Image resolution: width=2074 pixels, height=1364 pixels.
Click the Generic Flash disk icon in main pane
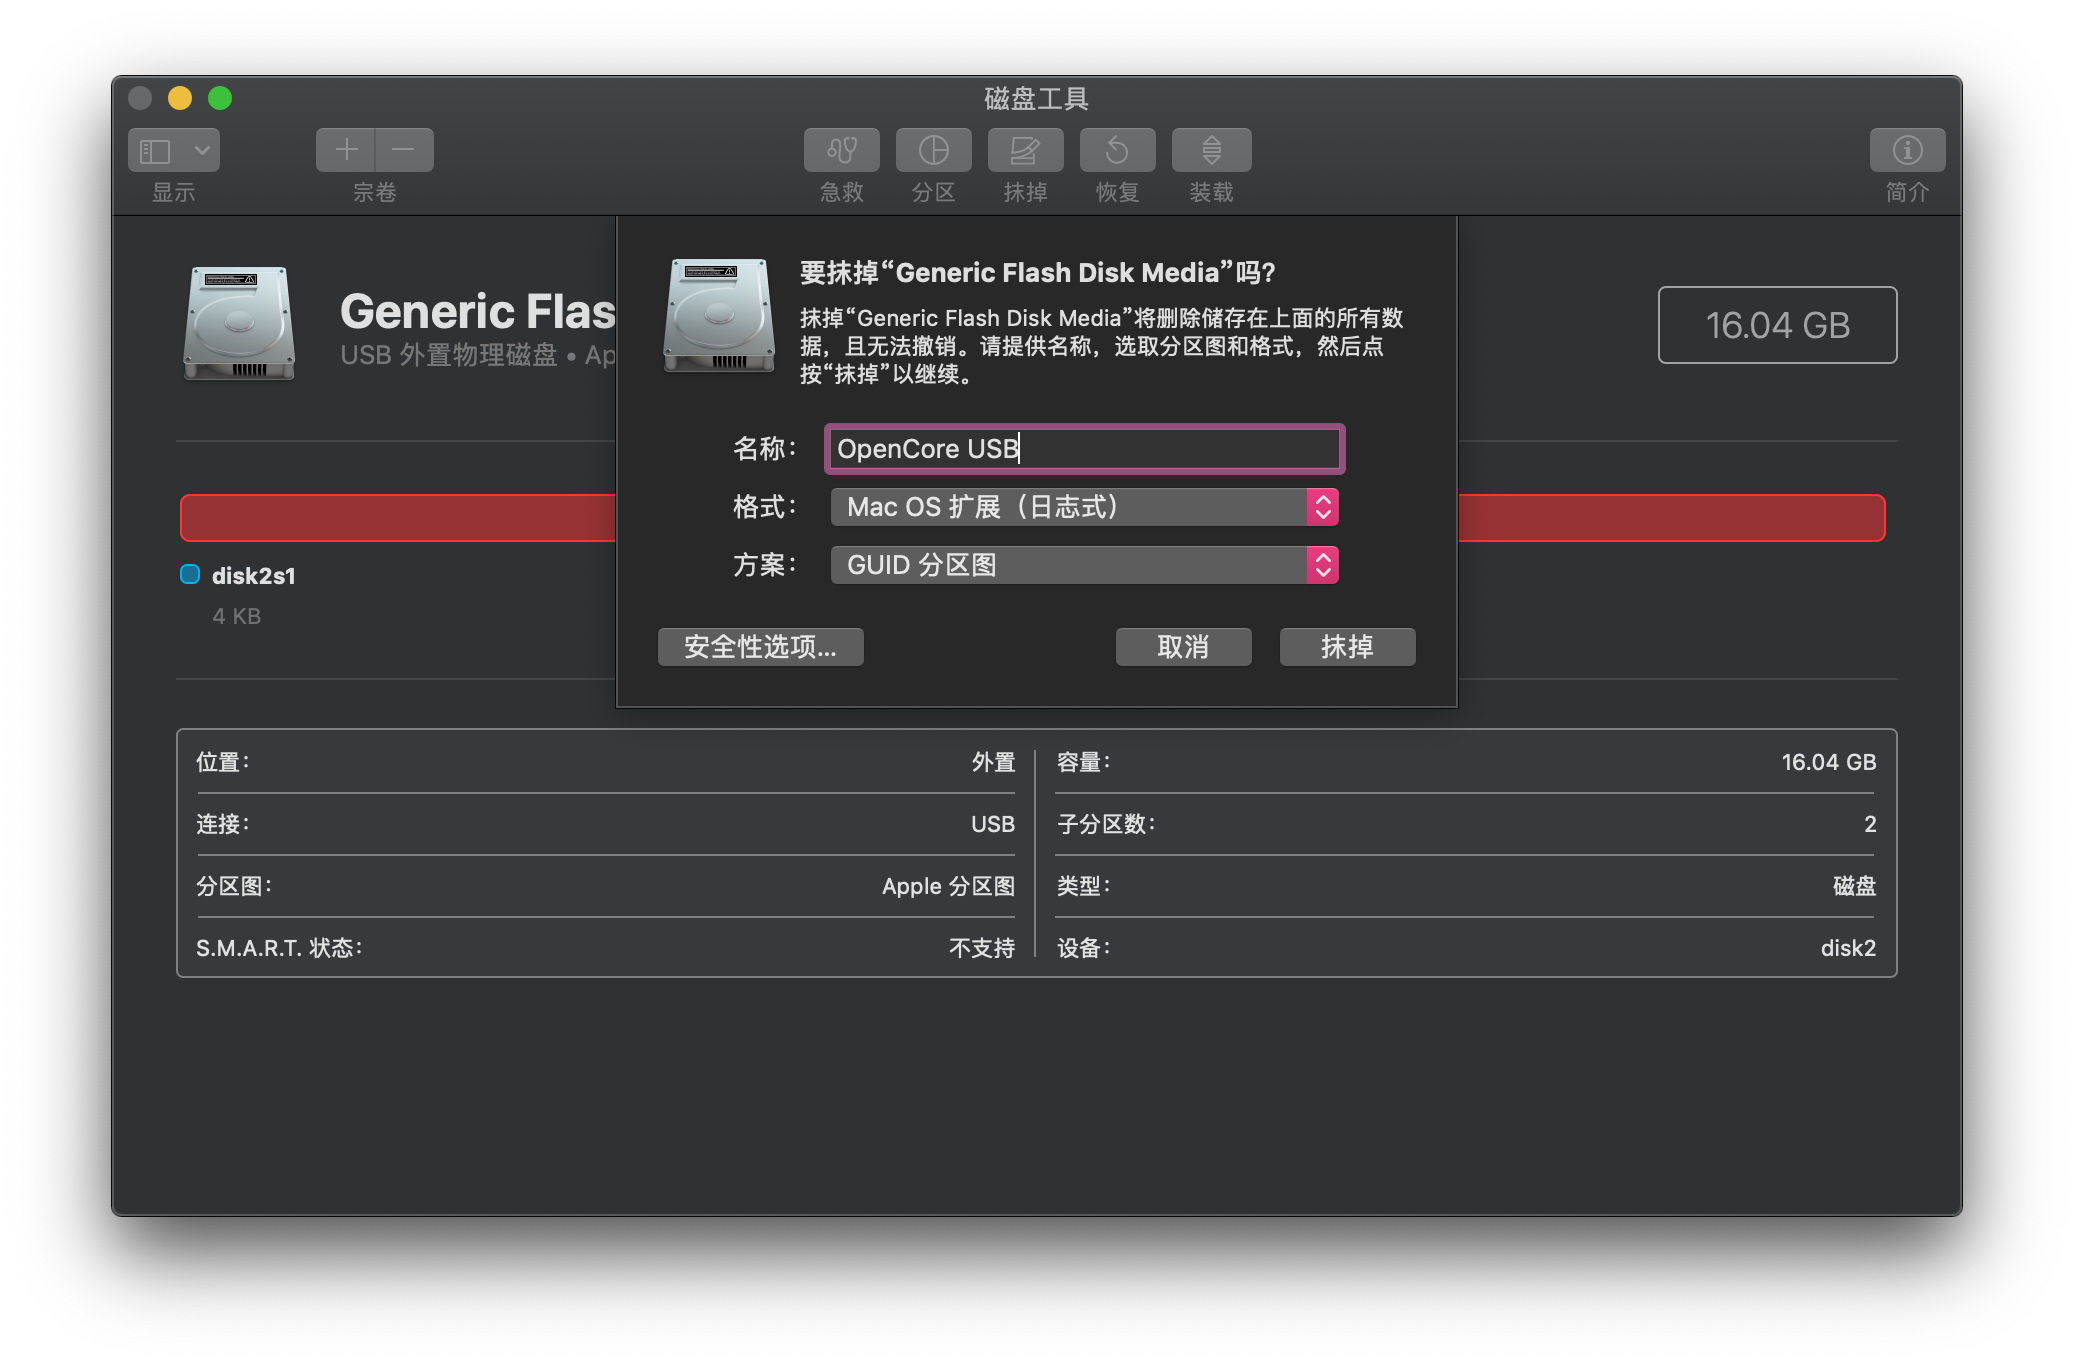239,323
